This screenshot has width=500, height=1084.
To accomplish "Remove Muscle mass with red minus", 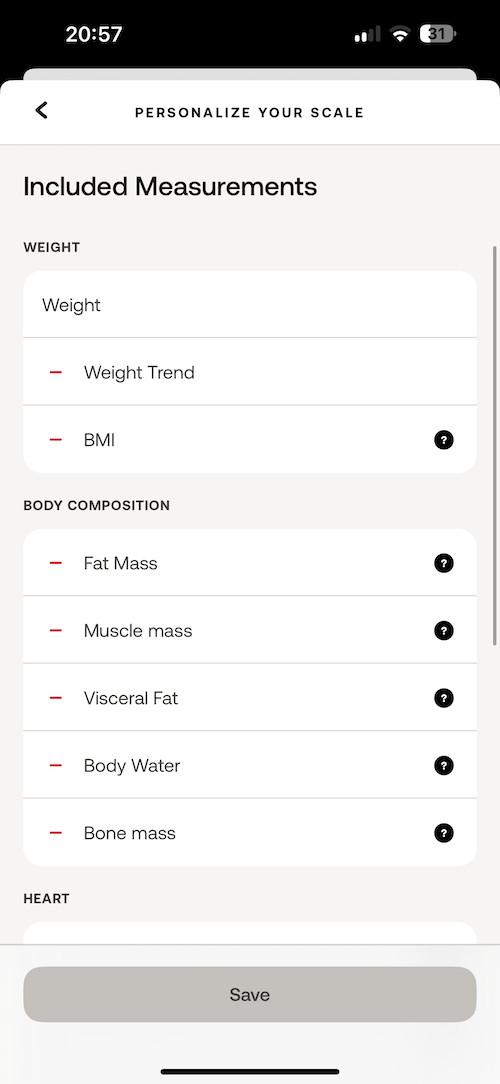I will 56,630.
